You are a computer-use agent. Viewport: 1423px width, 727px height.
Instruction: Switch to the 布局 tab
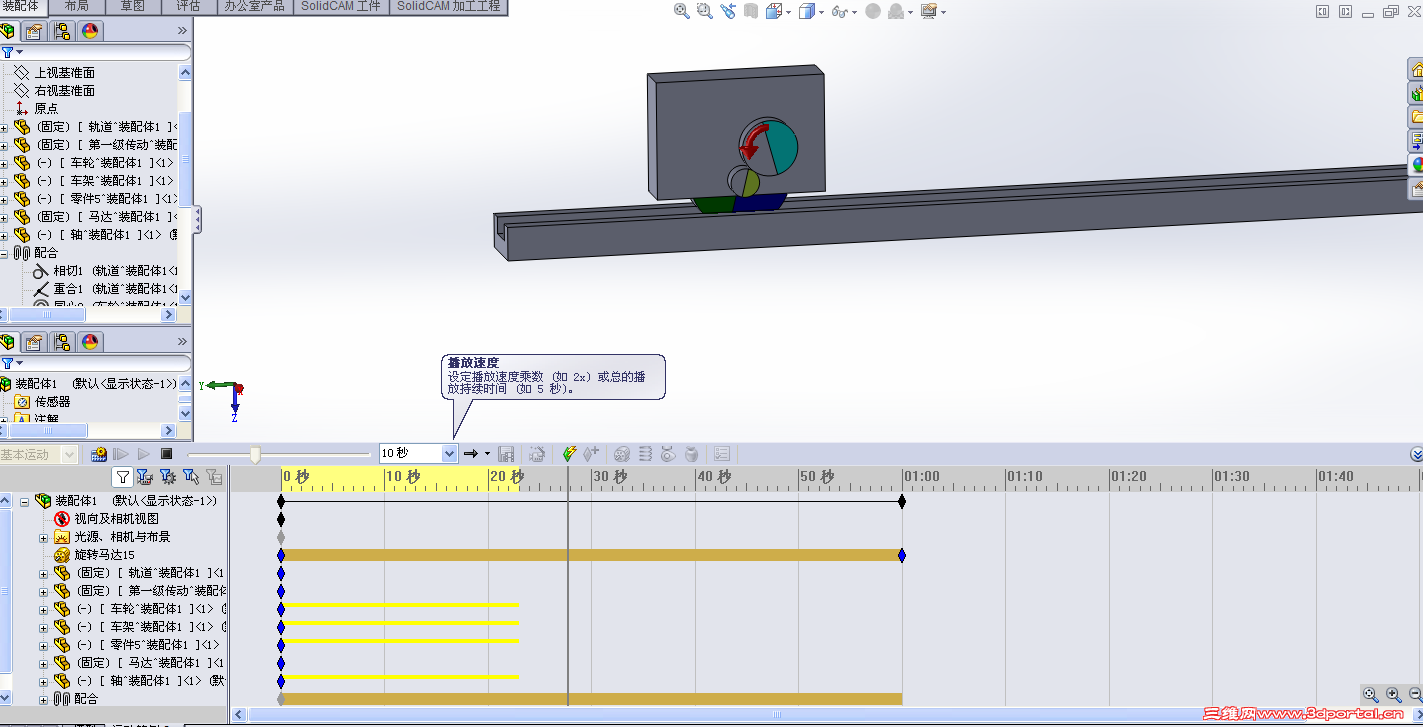[76, 6]
